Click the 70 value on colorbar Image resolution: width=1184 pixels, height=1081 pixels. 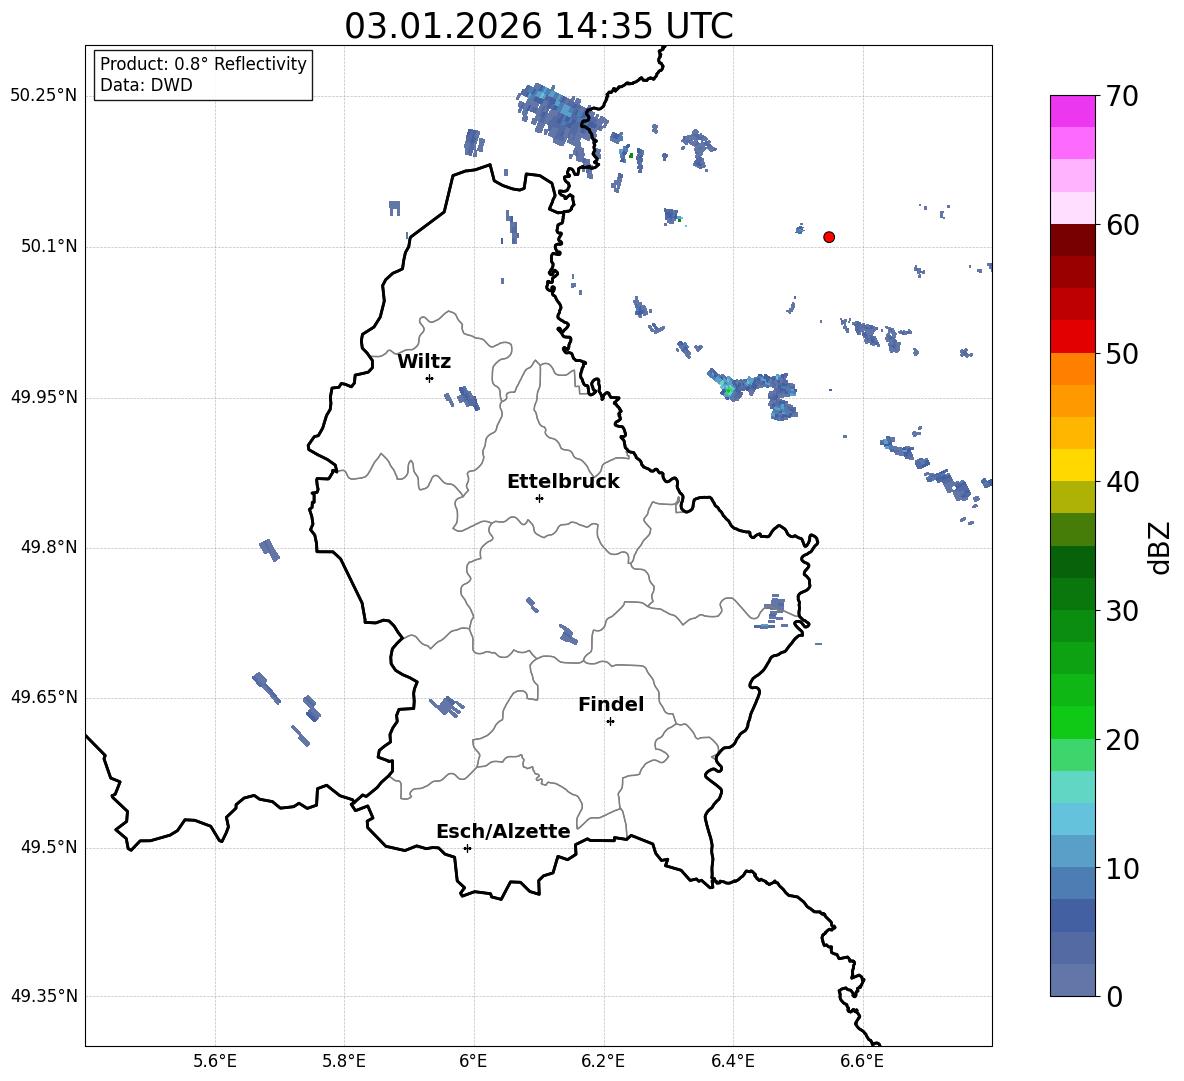(x=1122, y=96)
